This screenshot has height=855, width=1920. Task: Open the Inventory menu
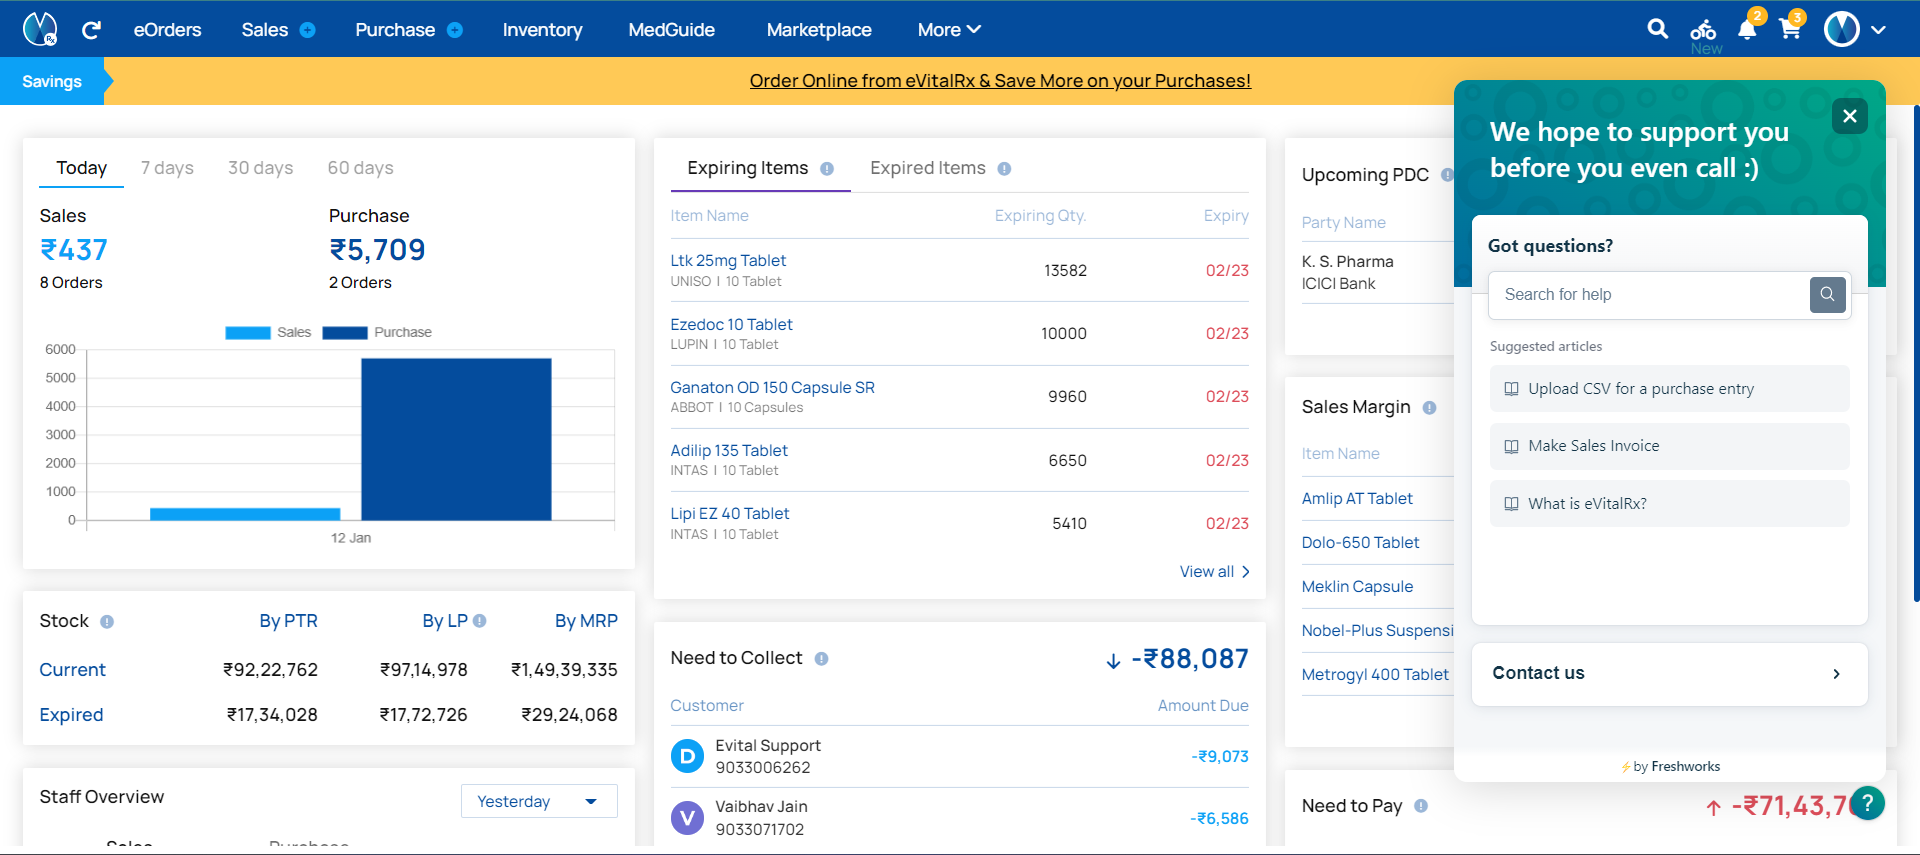coord(542,30)
